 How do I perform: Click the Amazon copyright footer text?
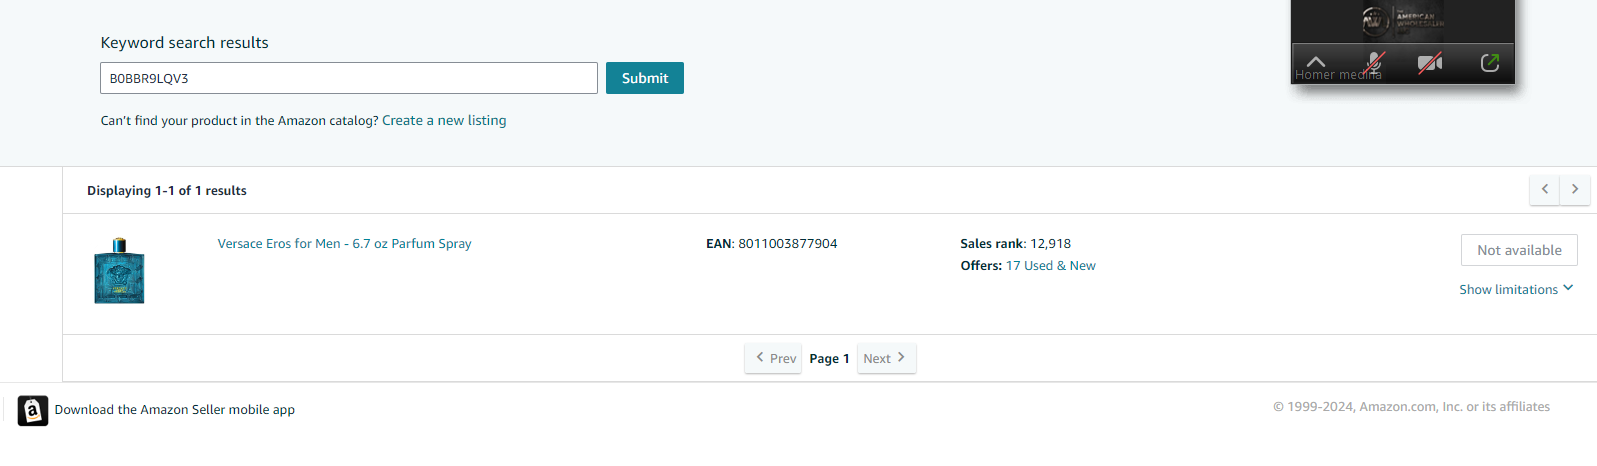[1411, 406]
